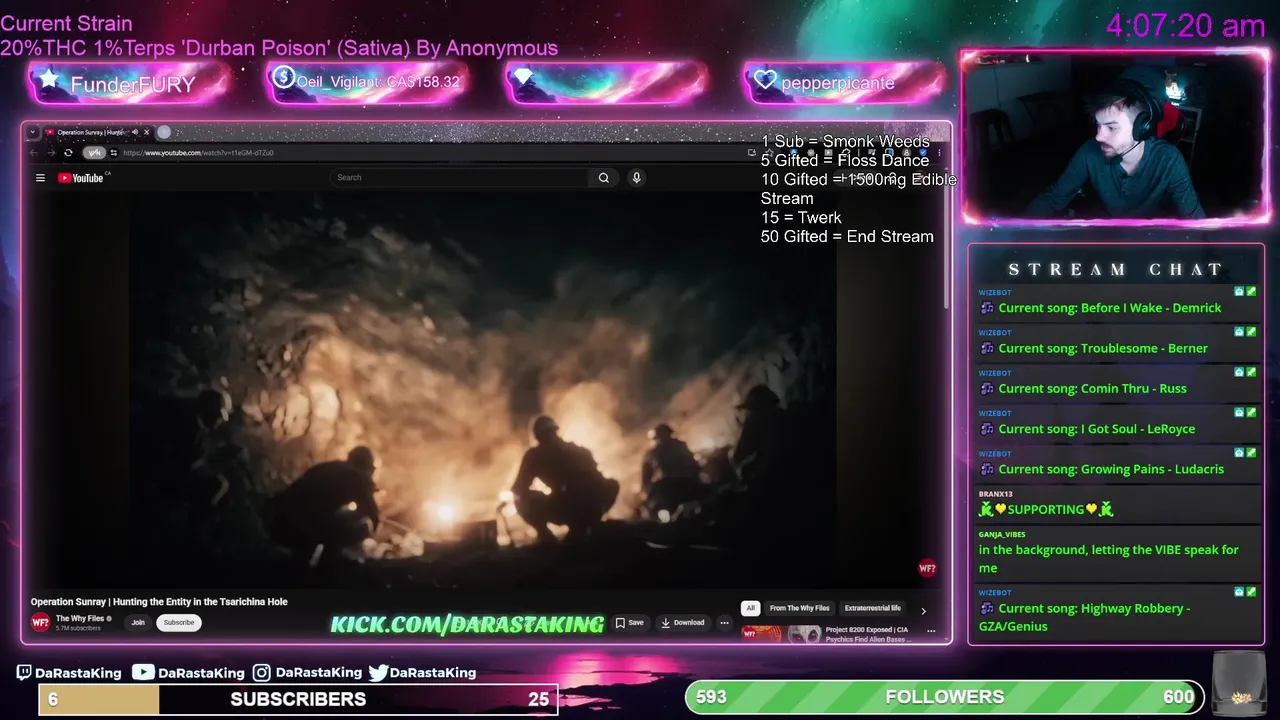Click the YouTube search magnifier button
The image size is (1280, 720).
click(x=603, y=177)
